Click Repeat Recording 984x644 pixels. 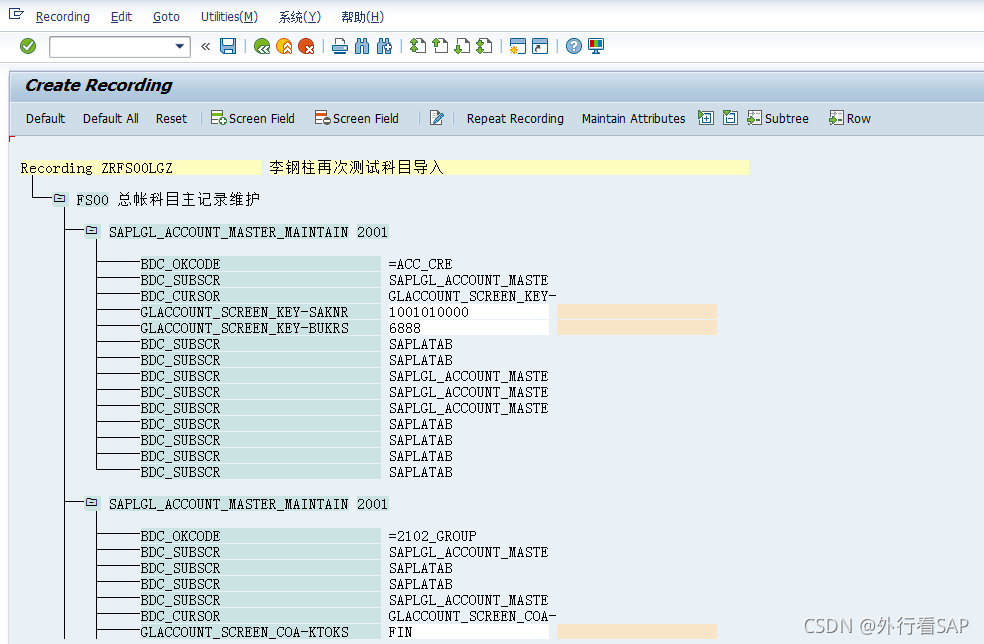pos(515,119)
